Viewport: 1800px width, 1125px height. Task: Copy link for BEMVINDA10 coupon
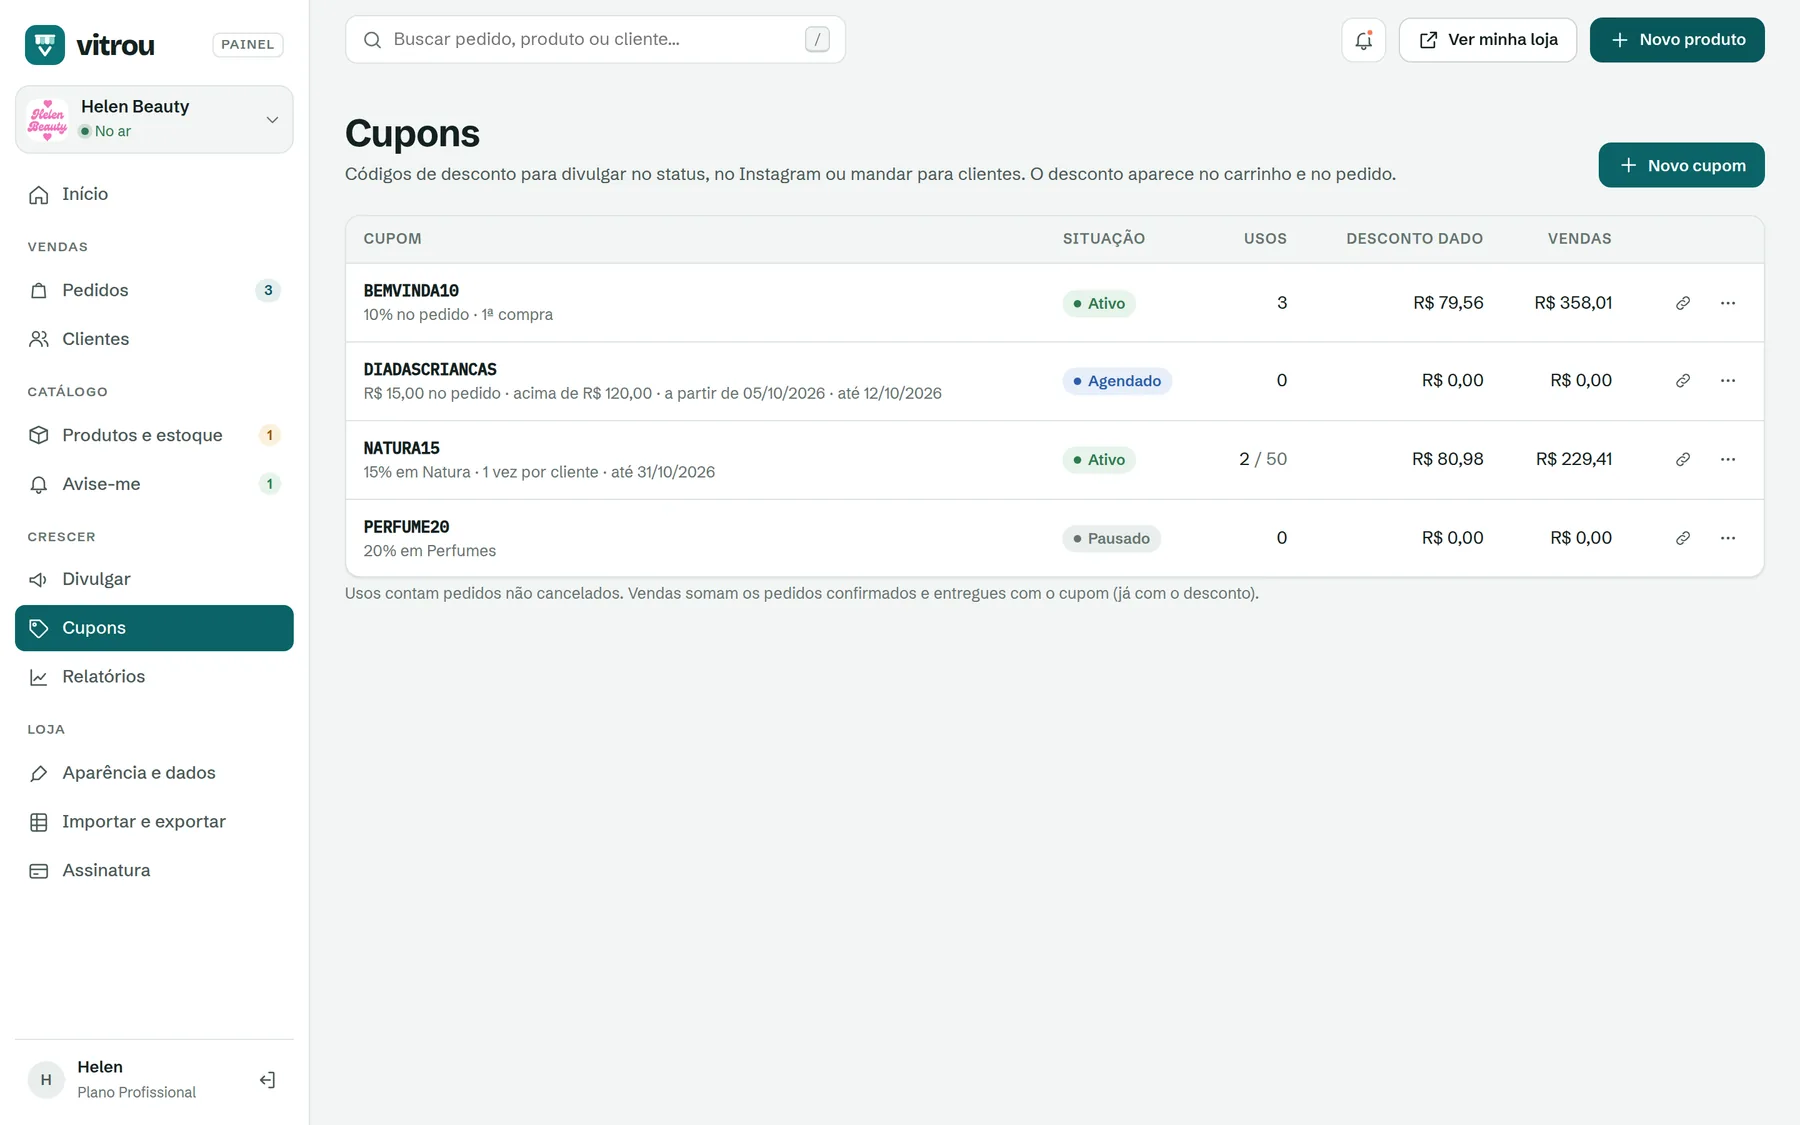point(1683,303)
